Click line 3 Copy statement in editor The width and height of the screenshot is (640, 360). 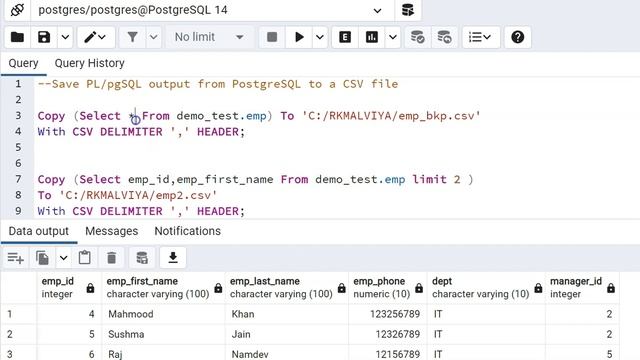coord(259,116)
